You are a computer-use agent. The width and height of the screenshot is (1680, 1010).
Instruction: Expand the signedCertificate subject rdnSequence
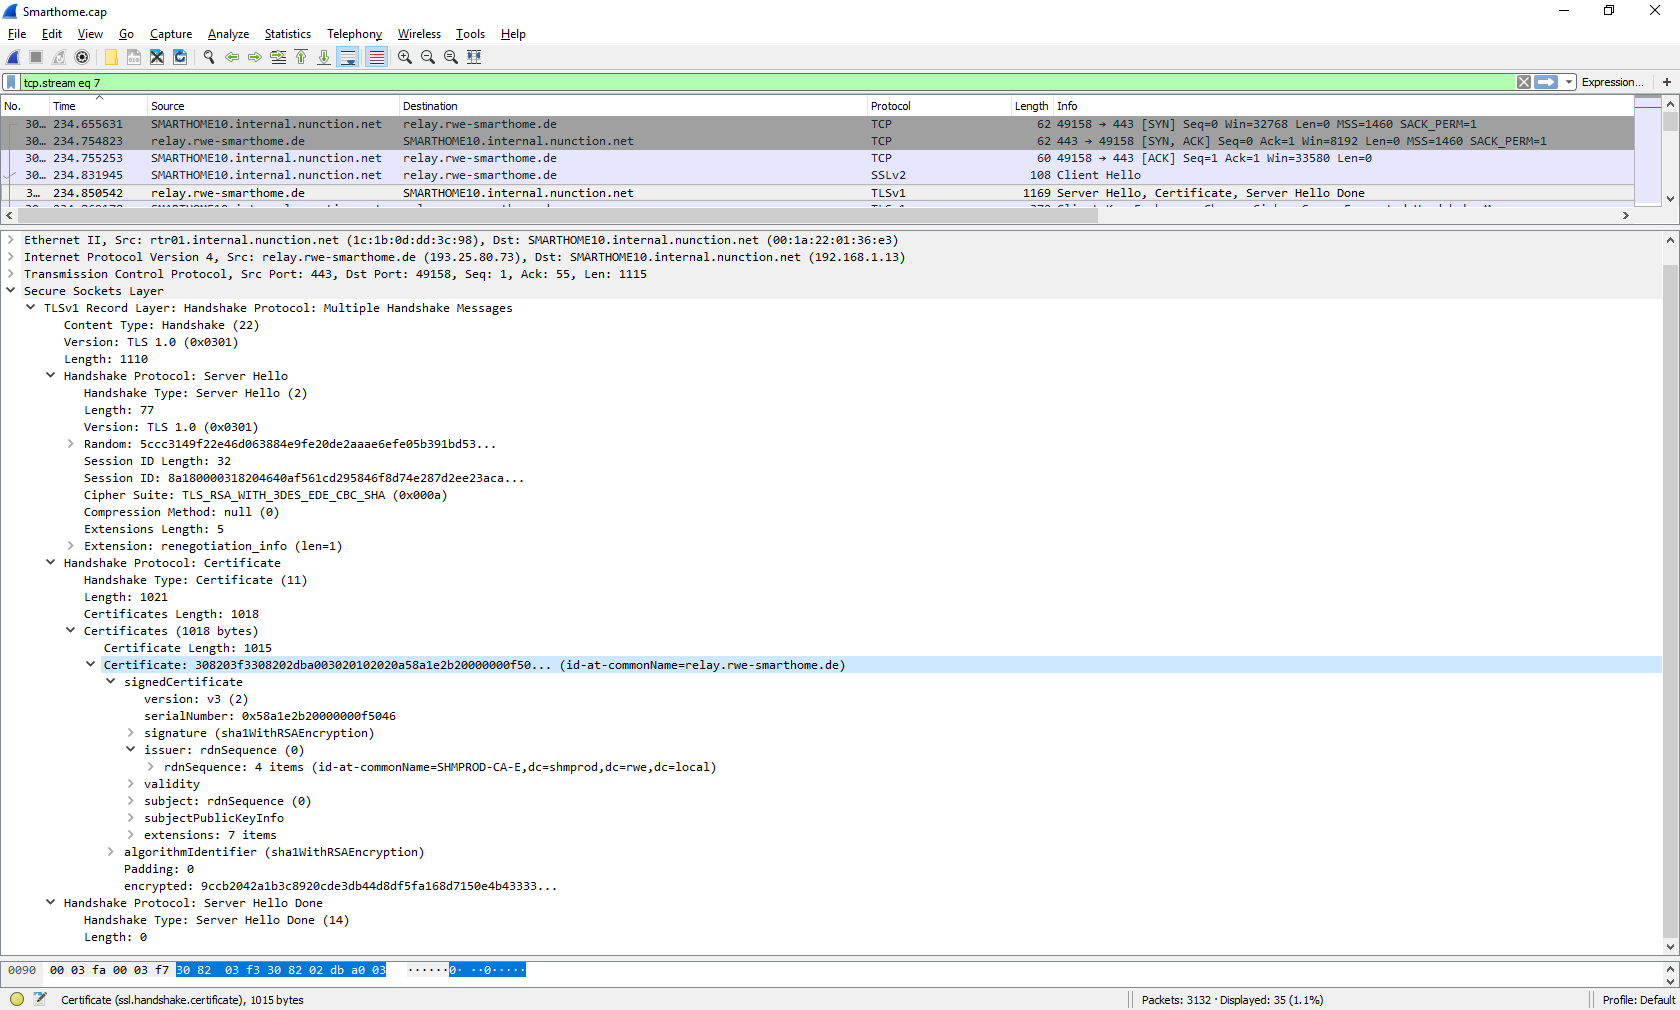(130, 801)
